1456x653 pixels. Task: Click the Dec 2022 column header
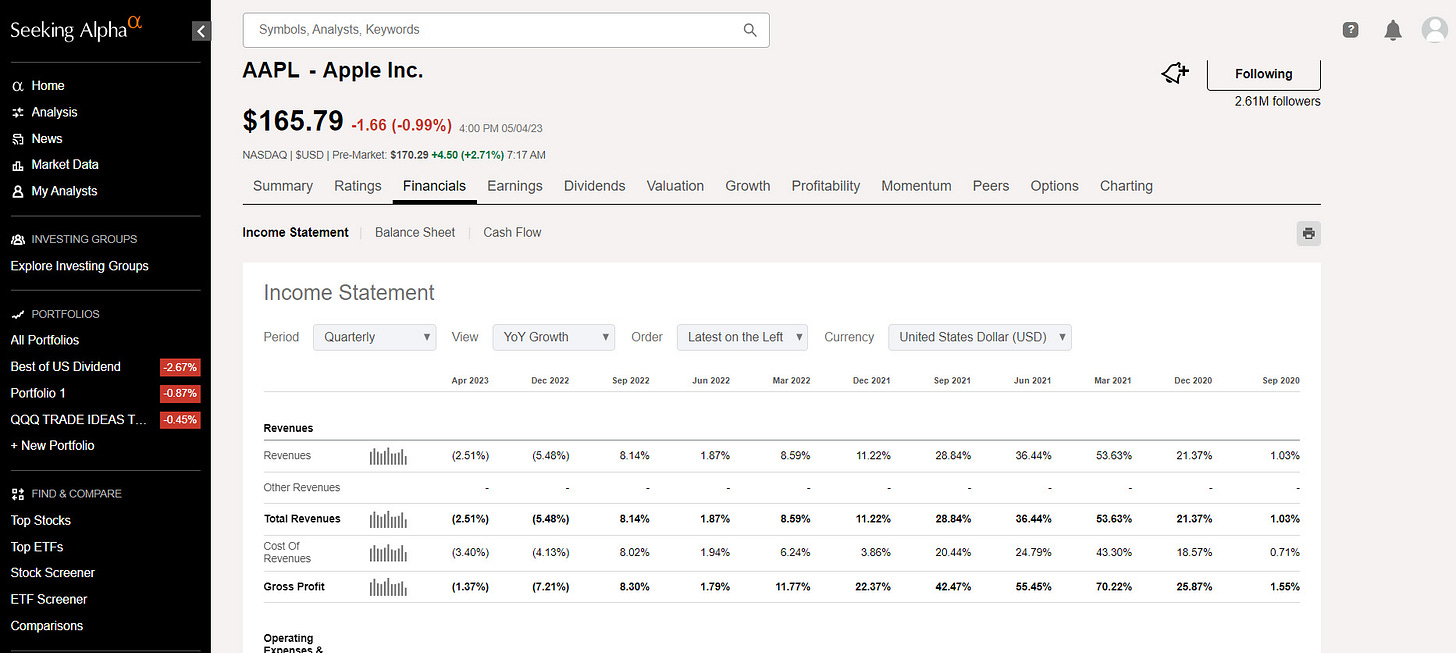(x=550, y=381)
